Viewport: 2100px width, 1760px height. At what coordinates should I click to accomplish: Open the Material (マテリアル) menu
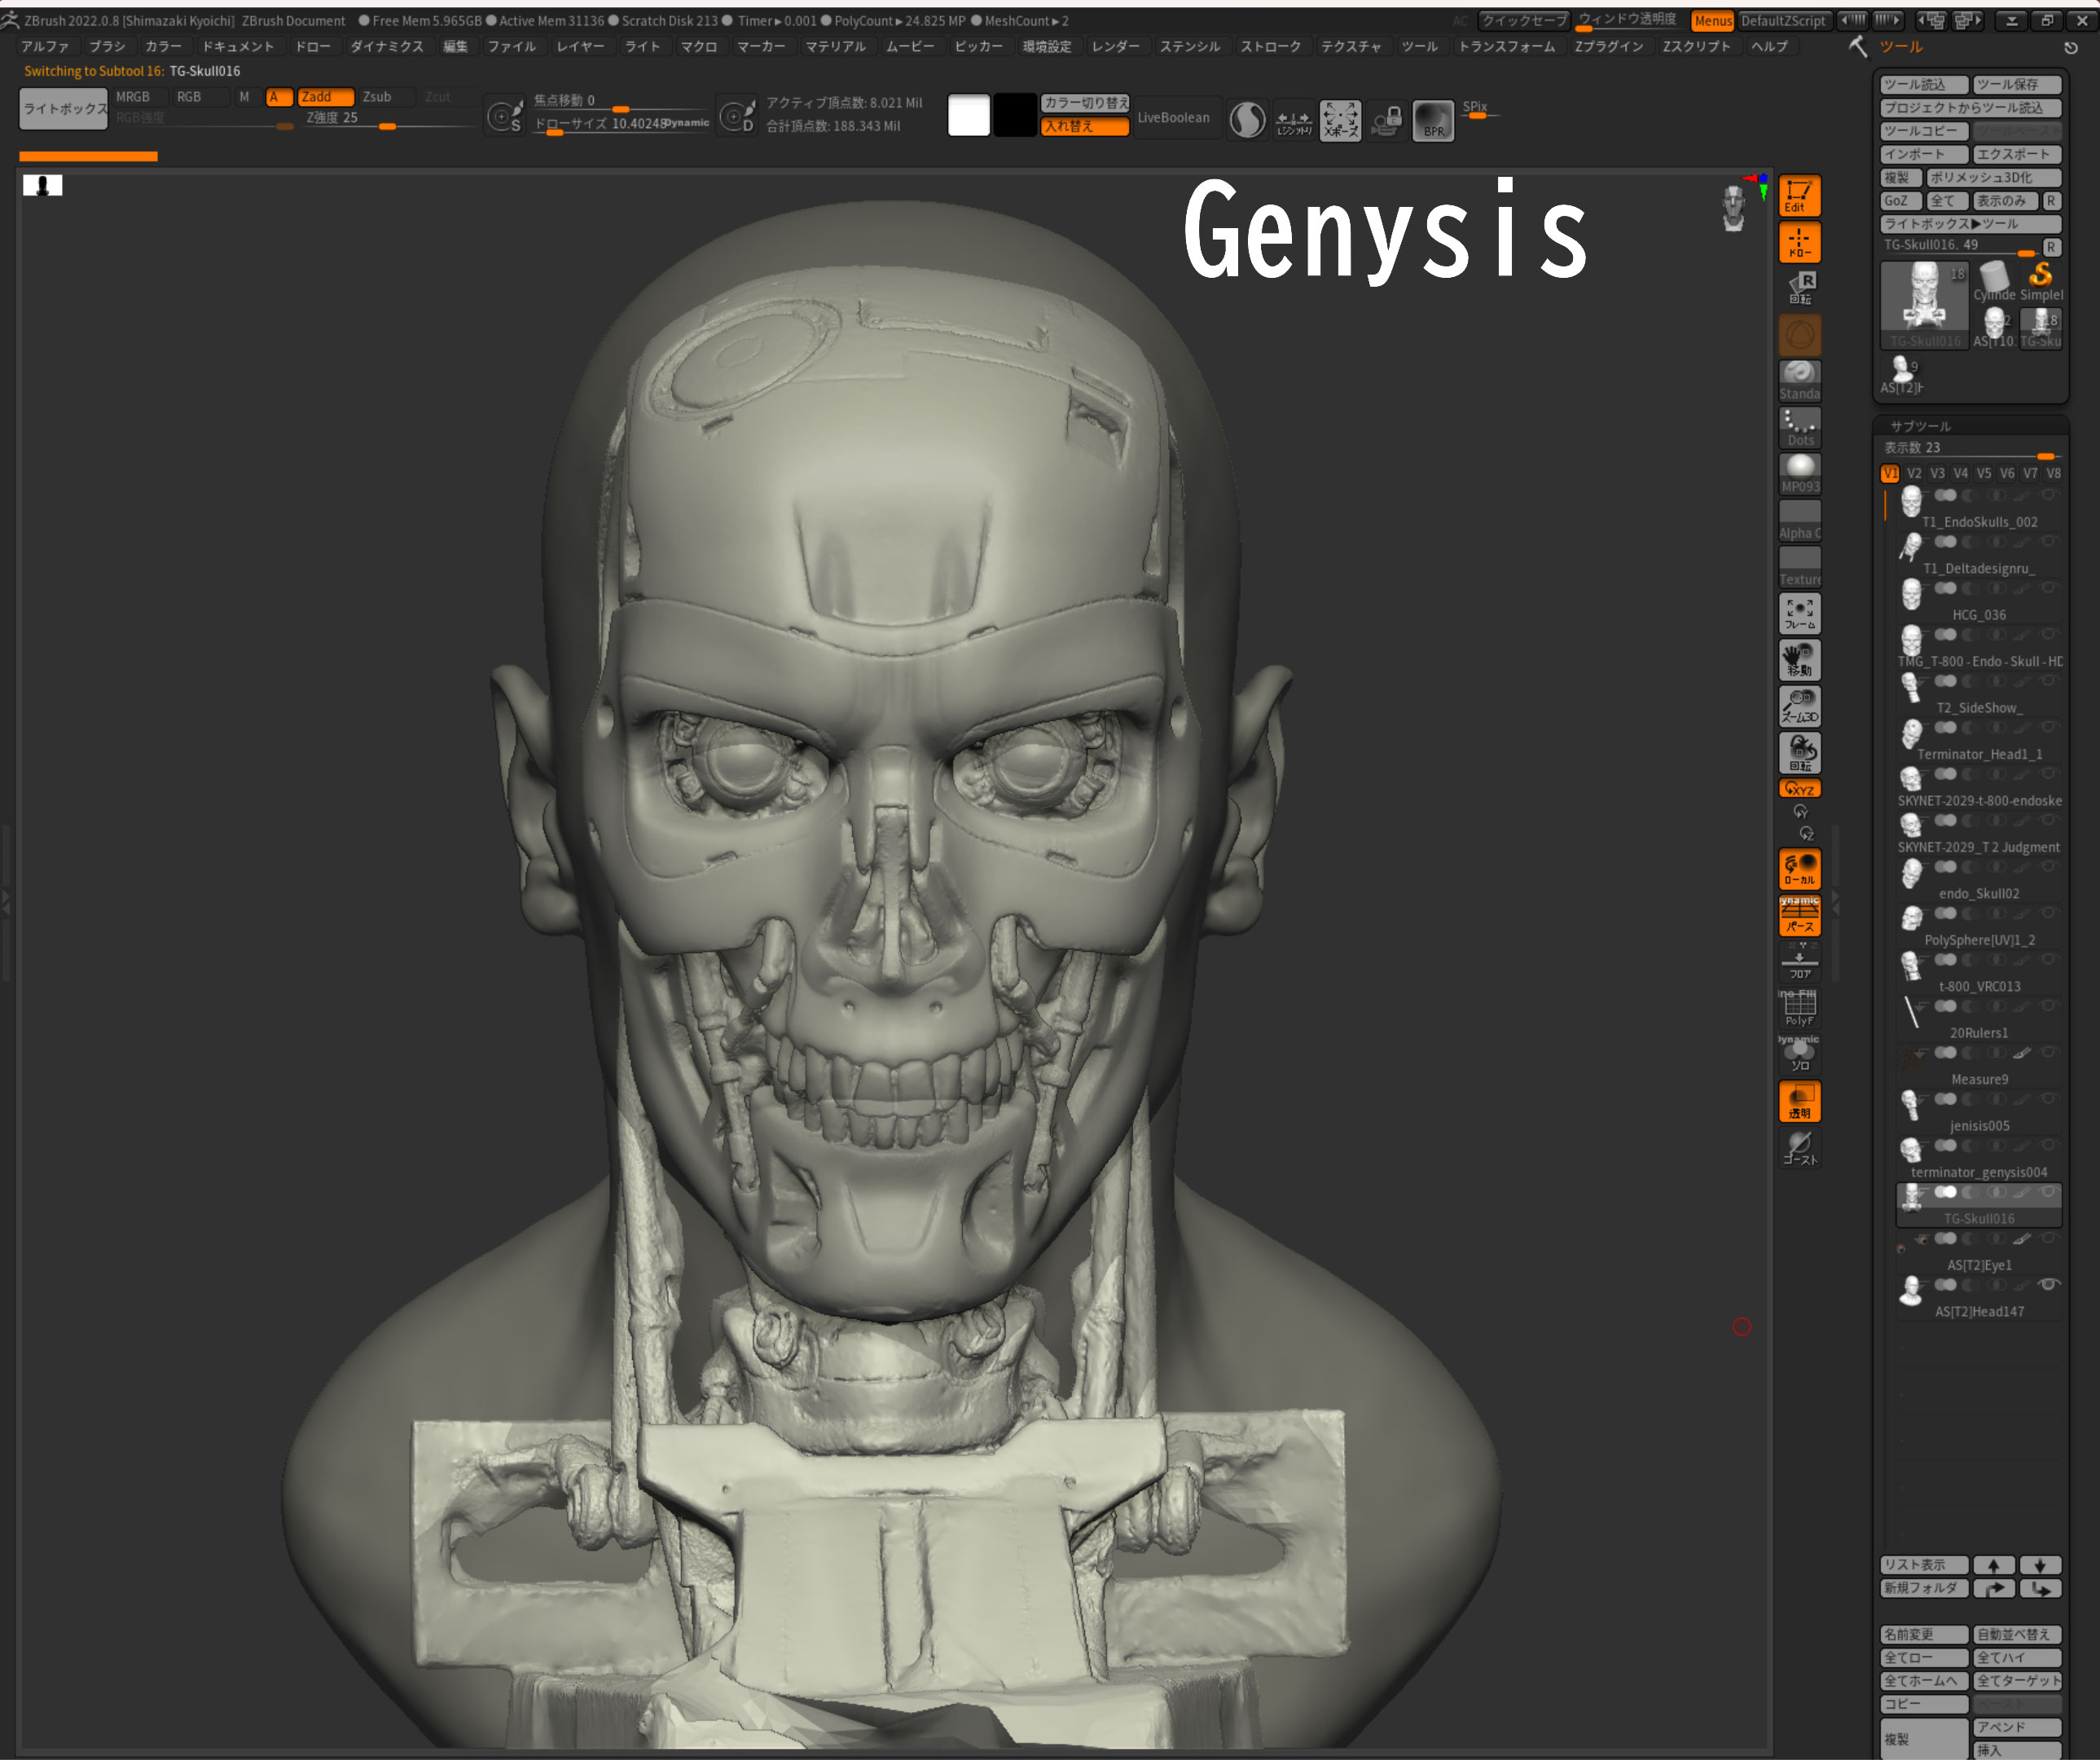[x=835, y=47]
